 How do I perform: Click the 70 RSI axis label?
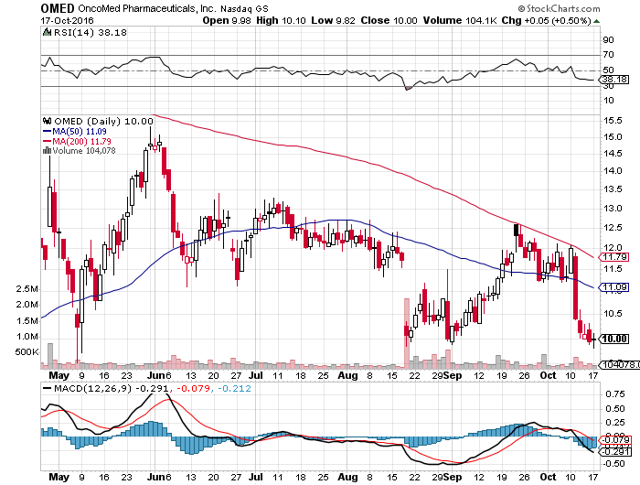(x=608, y=55)
